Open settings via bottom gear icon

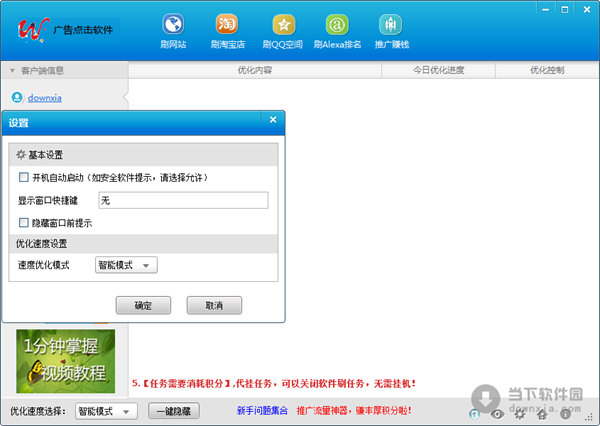(519, 414)
